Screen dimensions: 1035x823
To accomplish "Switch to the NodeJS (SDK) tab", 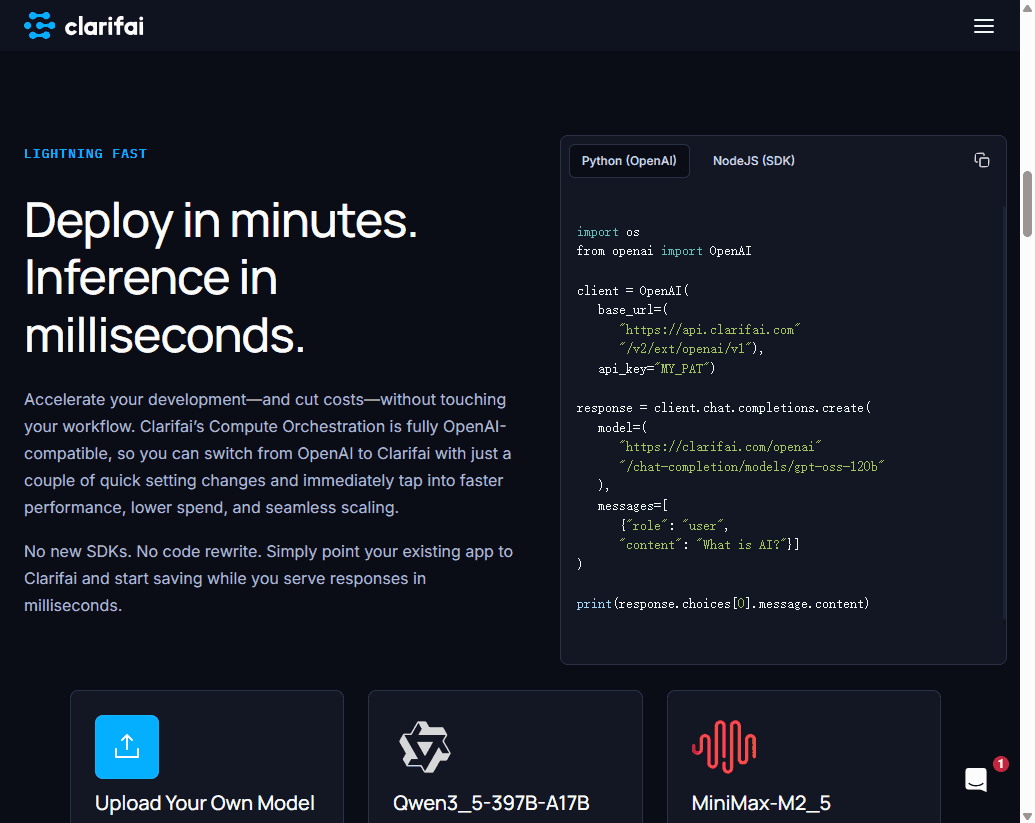I will click(753, 160).
